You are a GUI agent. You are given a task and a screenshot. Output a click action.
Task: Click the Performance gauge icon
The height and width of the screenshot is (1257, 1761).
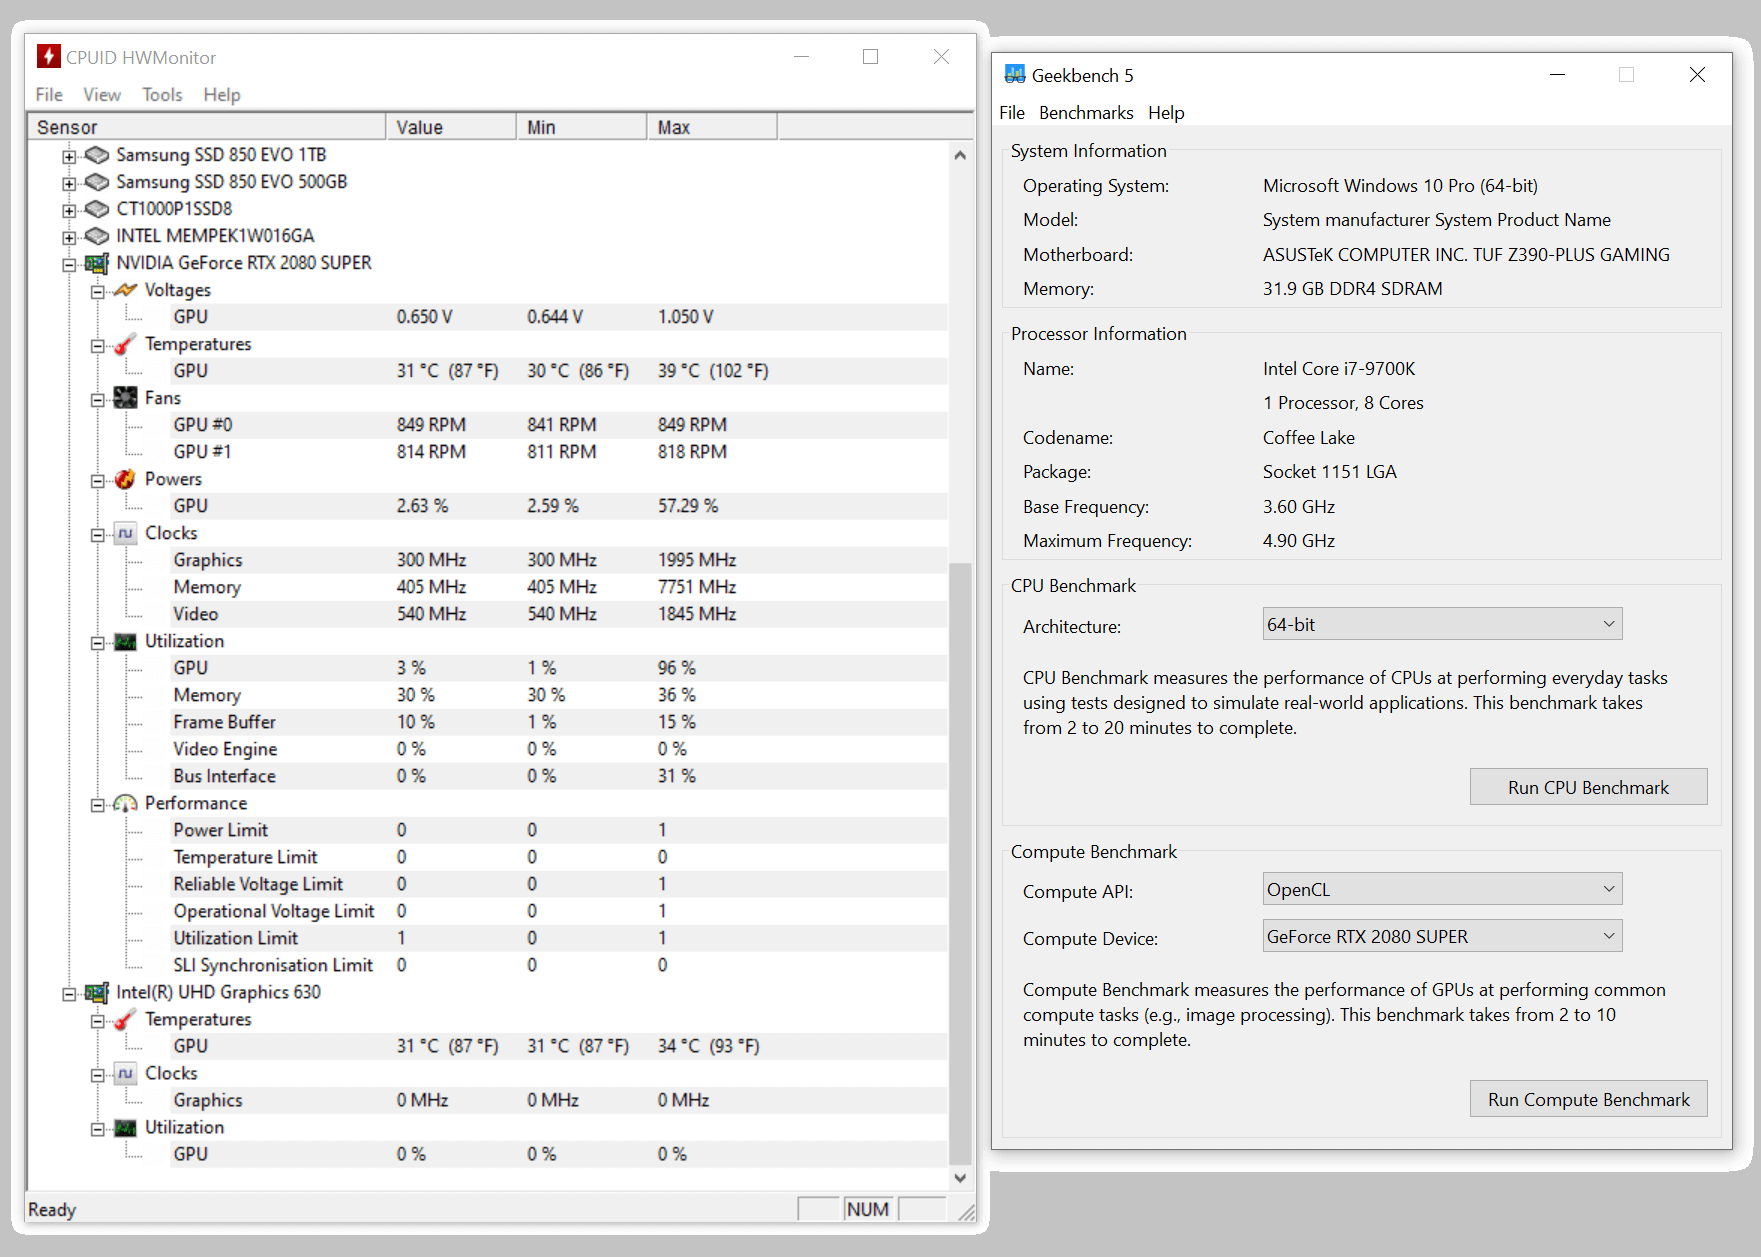[125, 804]
